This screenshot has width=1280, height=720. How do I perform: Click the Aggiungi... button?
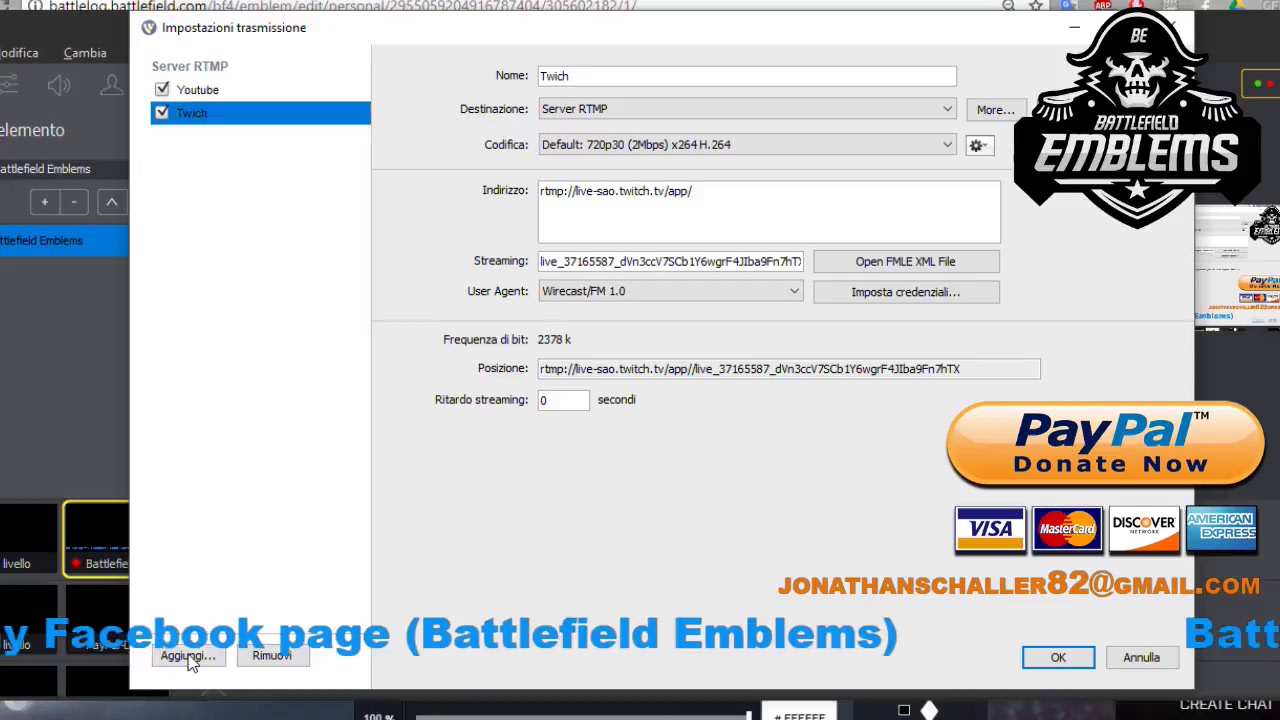[188, 656]
